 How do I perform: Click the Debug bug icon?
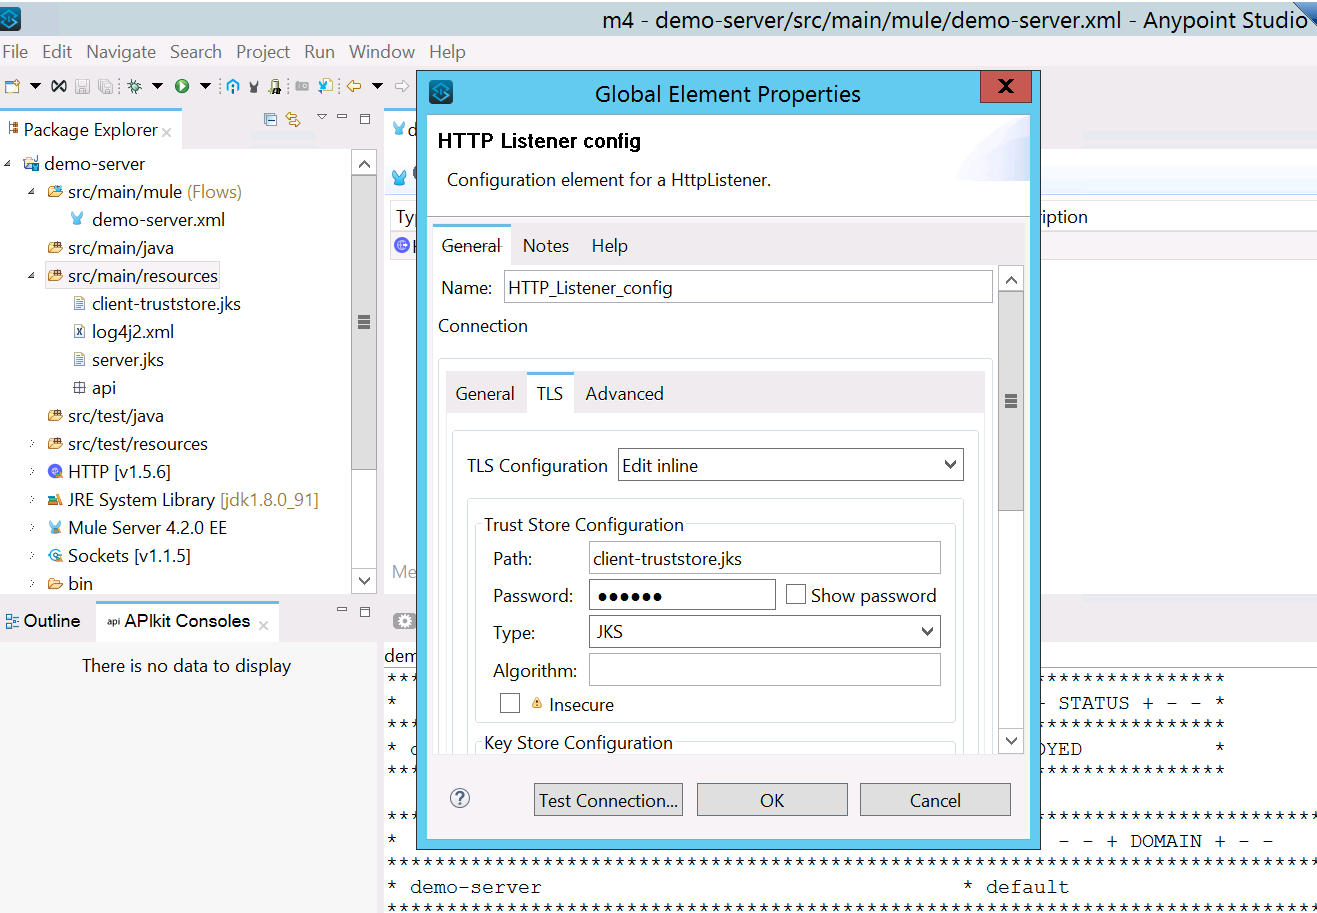(134, 87)
